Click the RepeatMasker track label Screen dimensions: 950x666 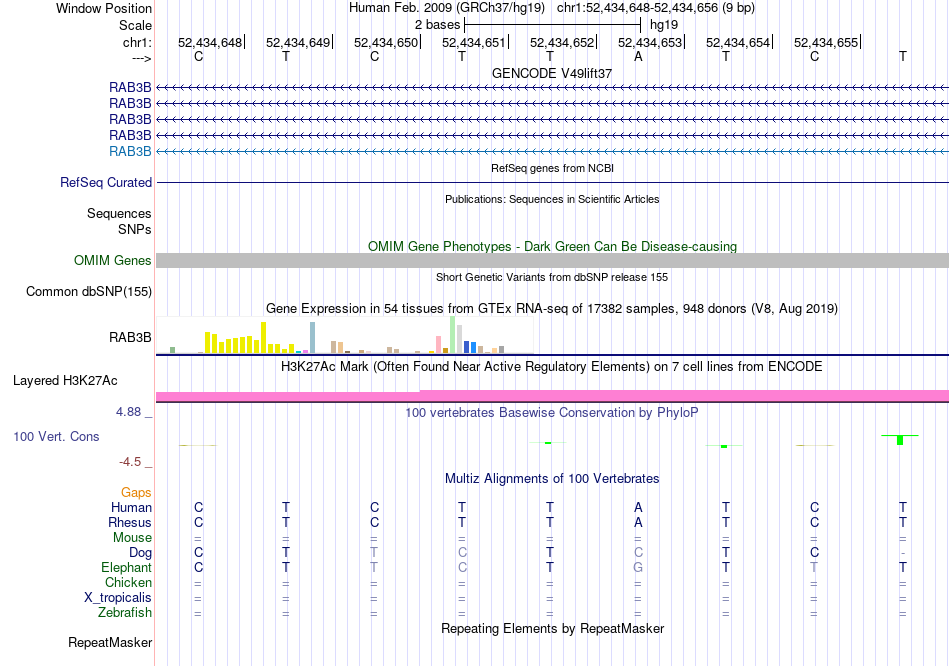click(110, 642)
